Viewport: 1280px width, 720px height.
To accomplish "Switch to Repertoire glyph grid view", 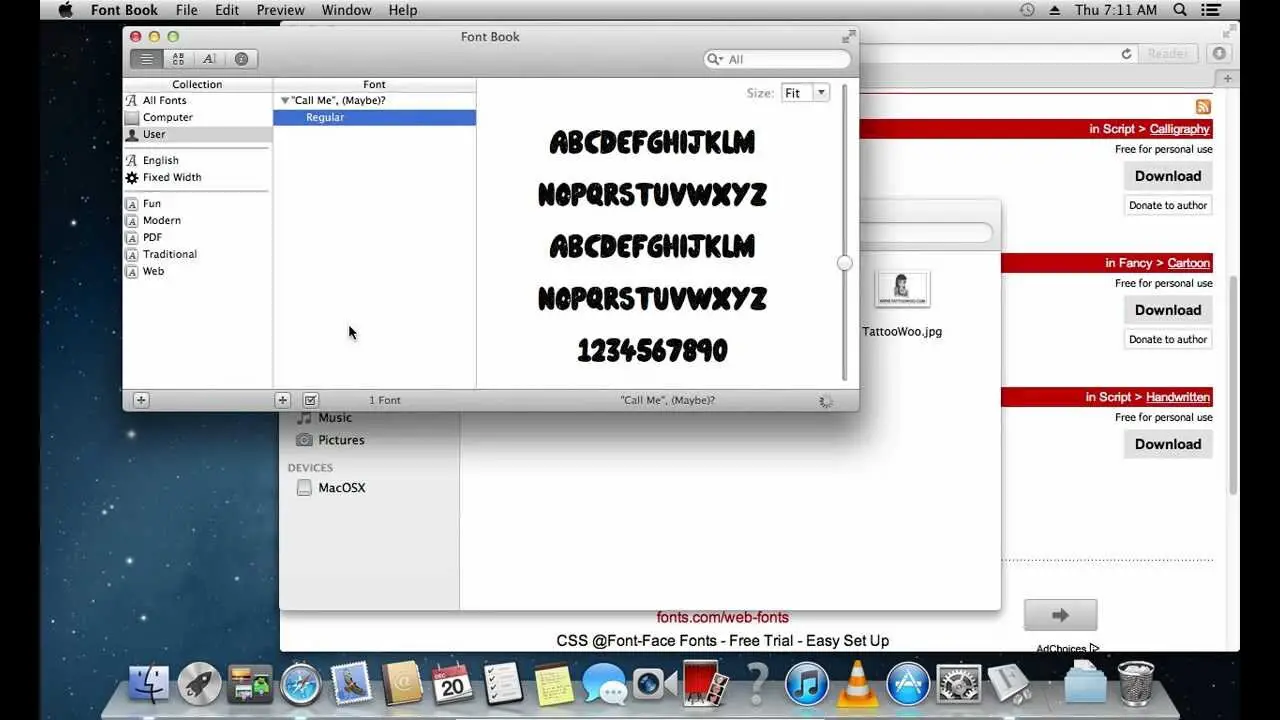I will [178, 59].
